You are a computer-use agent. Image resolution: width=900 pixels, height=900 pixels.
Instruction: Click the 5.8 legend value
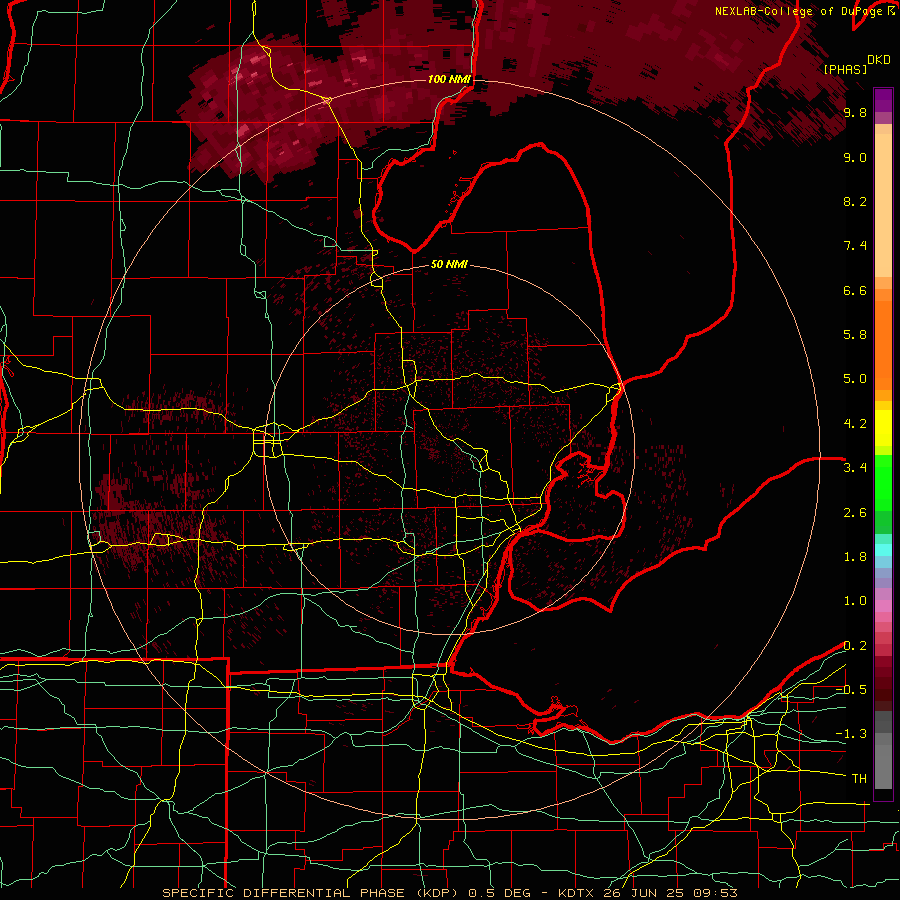point(855,335)
